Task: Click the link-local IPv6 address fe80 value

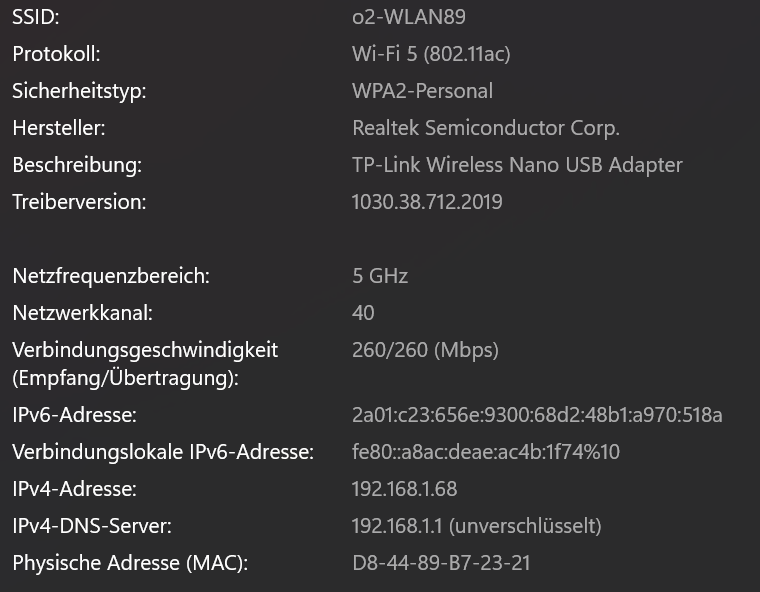Action: [x=486, y=452]
